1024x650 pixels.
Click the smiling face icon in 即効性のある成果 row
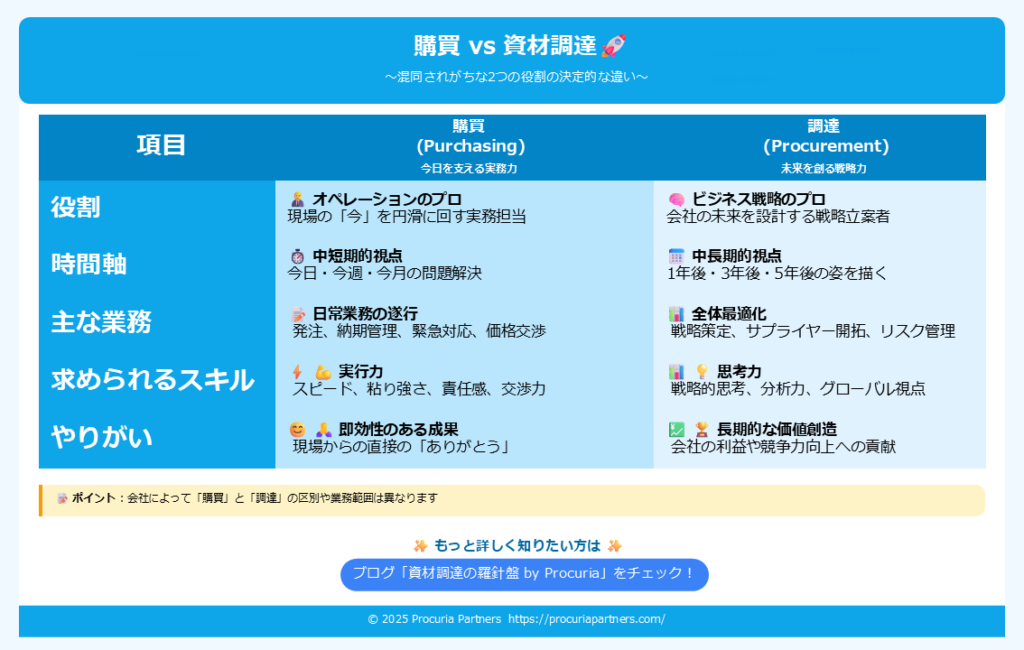297,429
